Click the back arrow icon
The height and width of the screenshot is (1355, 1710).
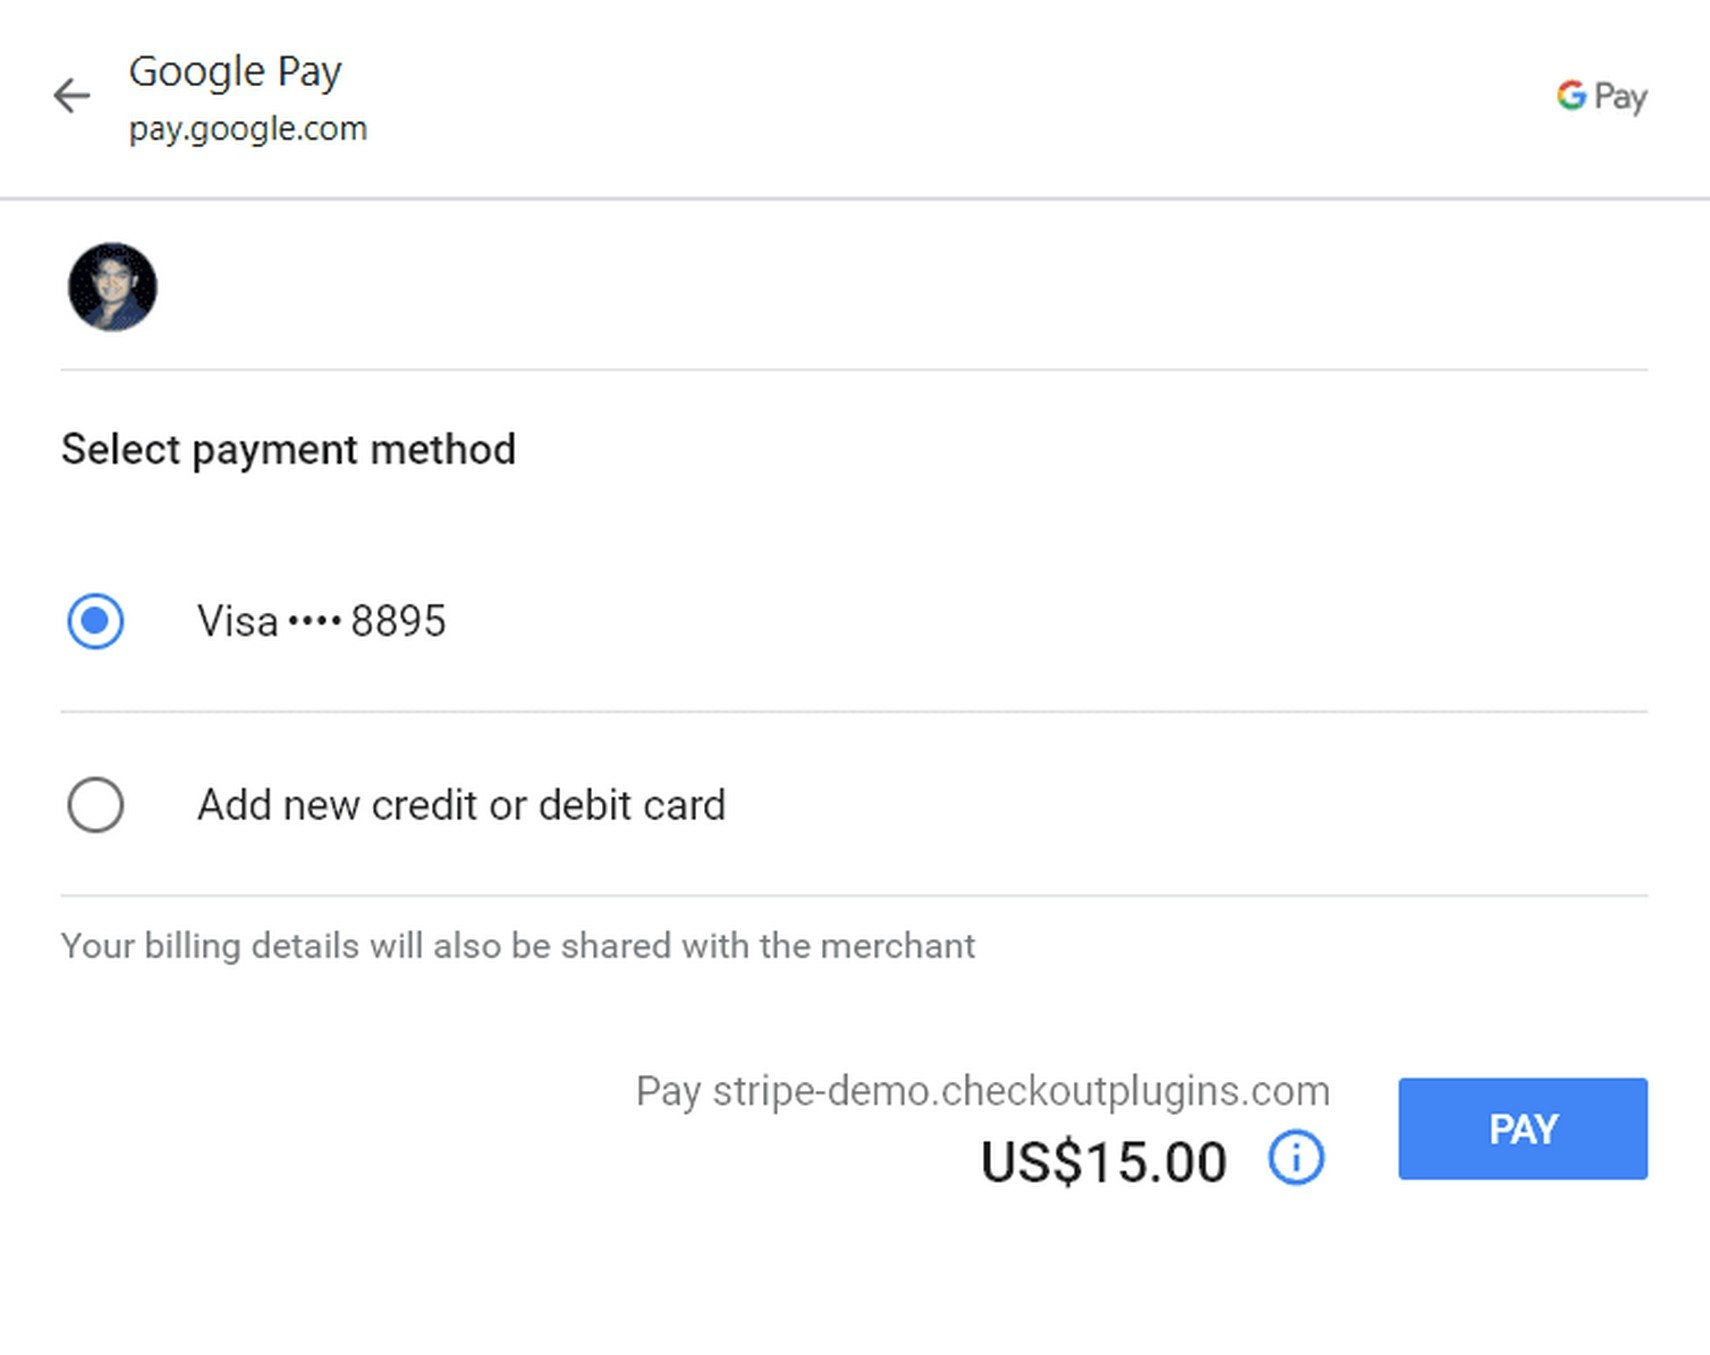[x=72, y=96]
